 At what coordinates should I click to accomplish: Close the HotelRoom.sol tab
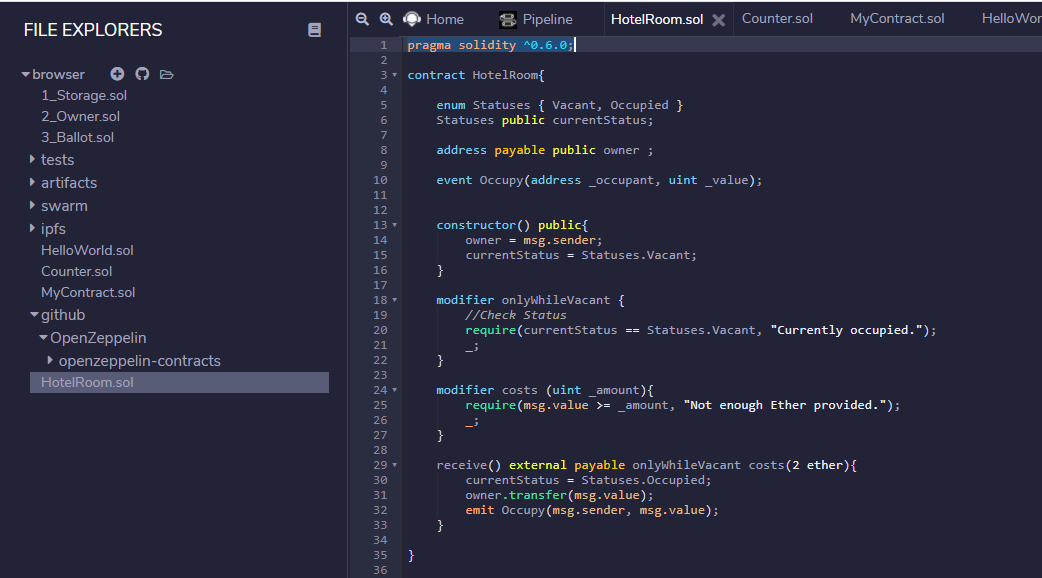(x=718, y=20)
